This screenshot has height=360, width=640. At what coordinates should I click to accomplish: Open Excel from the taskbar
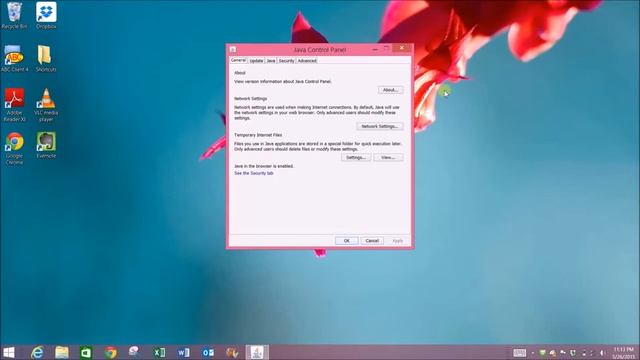pos(159,352)
